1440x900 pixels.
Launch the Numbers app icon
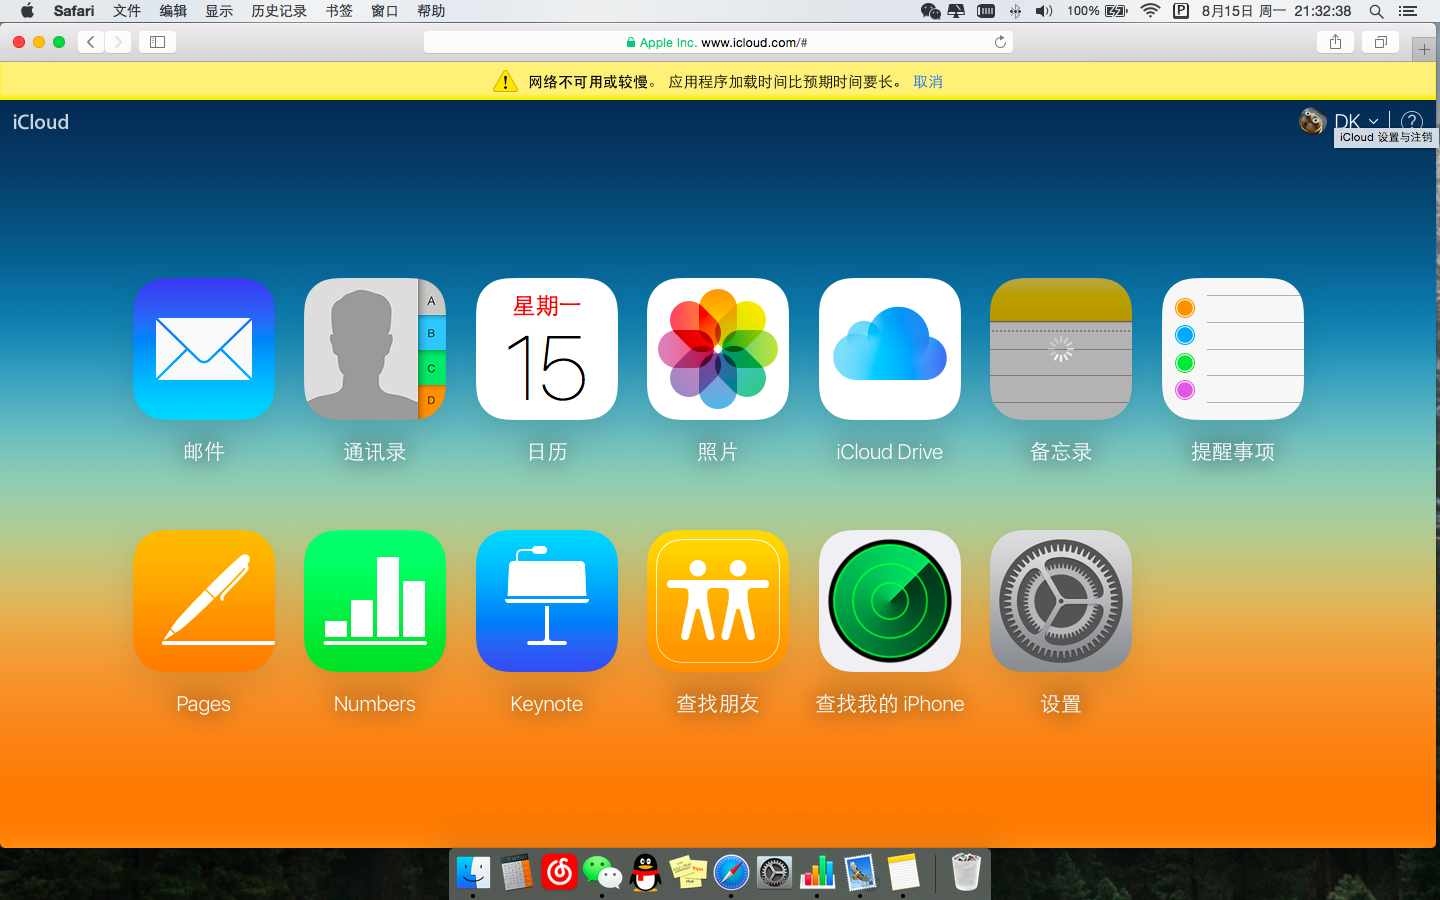tap(375, 601)
